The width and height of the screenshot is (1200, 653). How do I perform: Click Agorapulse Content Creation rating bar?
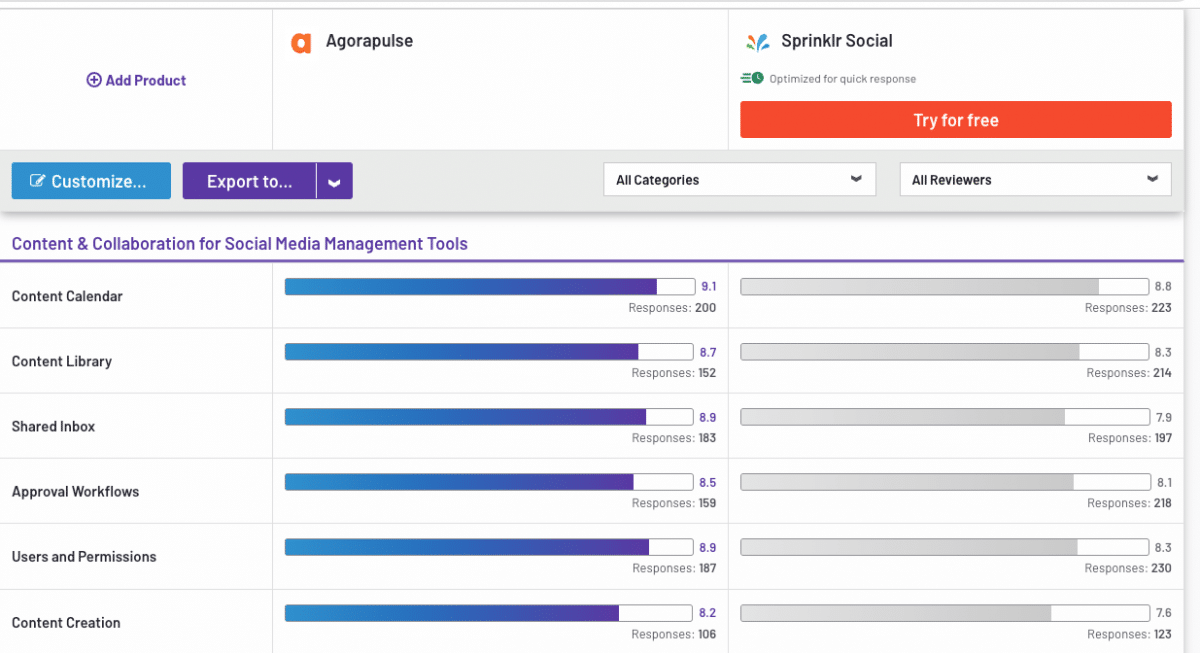tap(489, 613)
